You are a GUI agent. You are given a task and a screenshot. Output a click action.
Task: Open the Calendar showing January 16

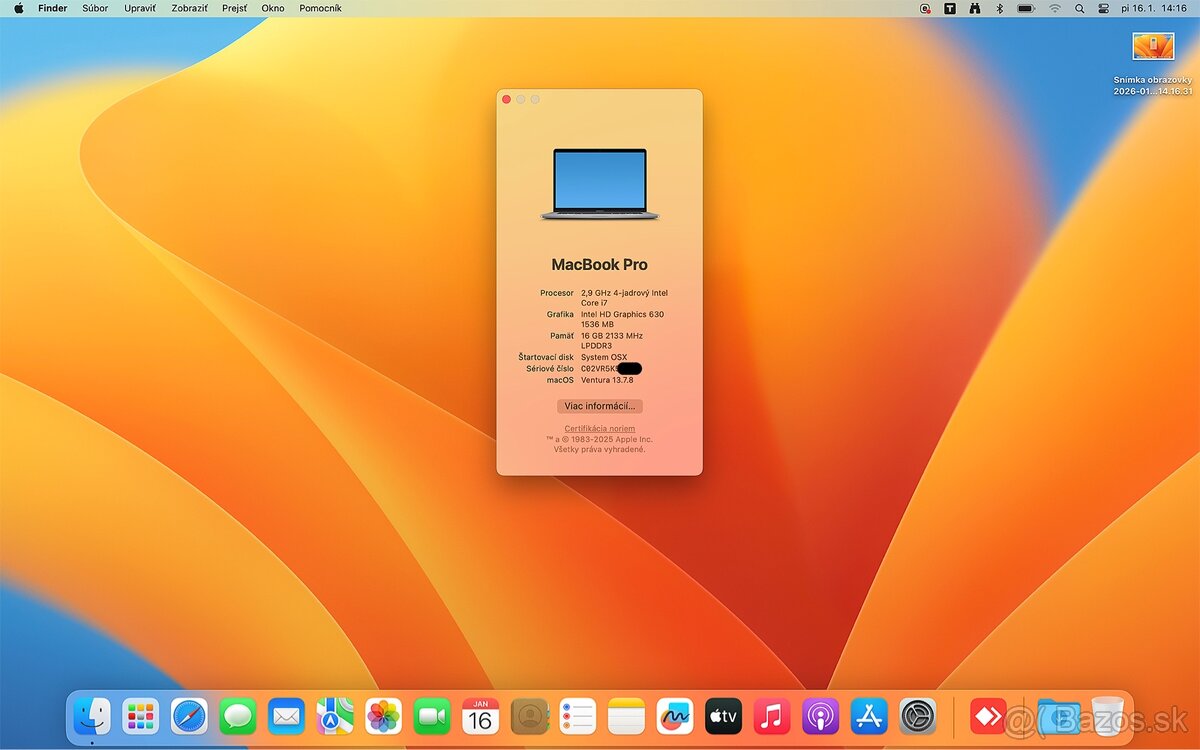click(482, 717)
